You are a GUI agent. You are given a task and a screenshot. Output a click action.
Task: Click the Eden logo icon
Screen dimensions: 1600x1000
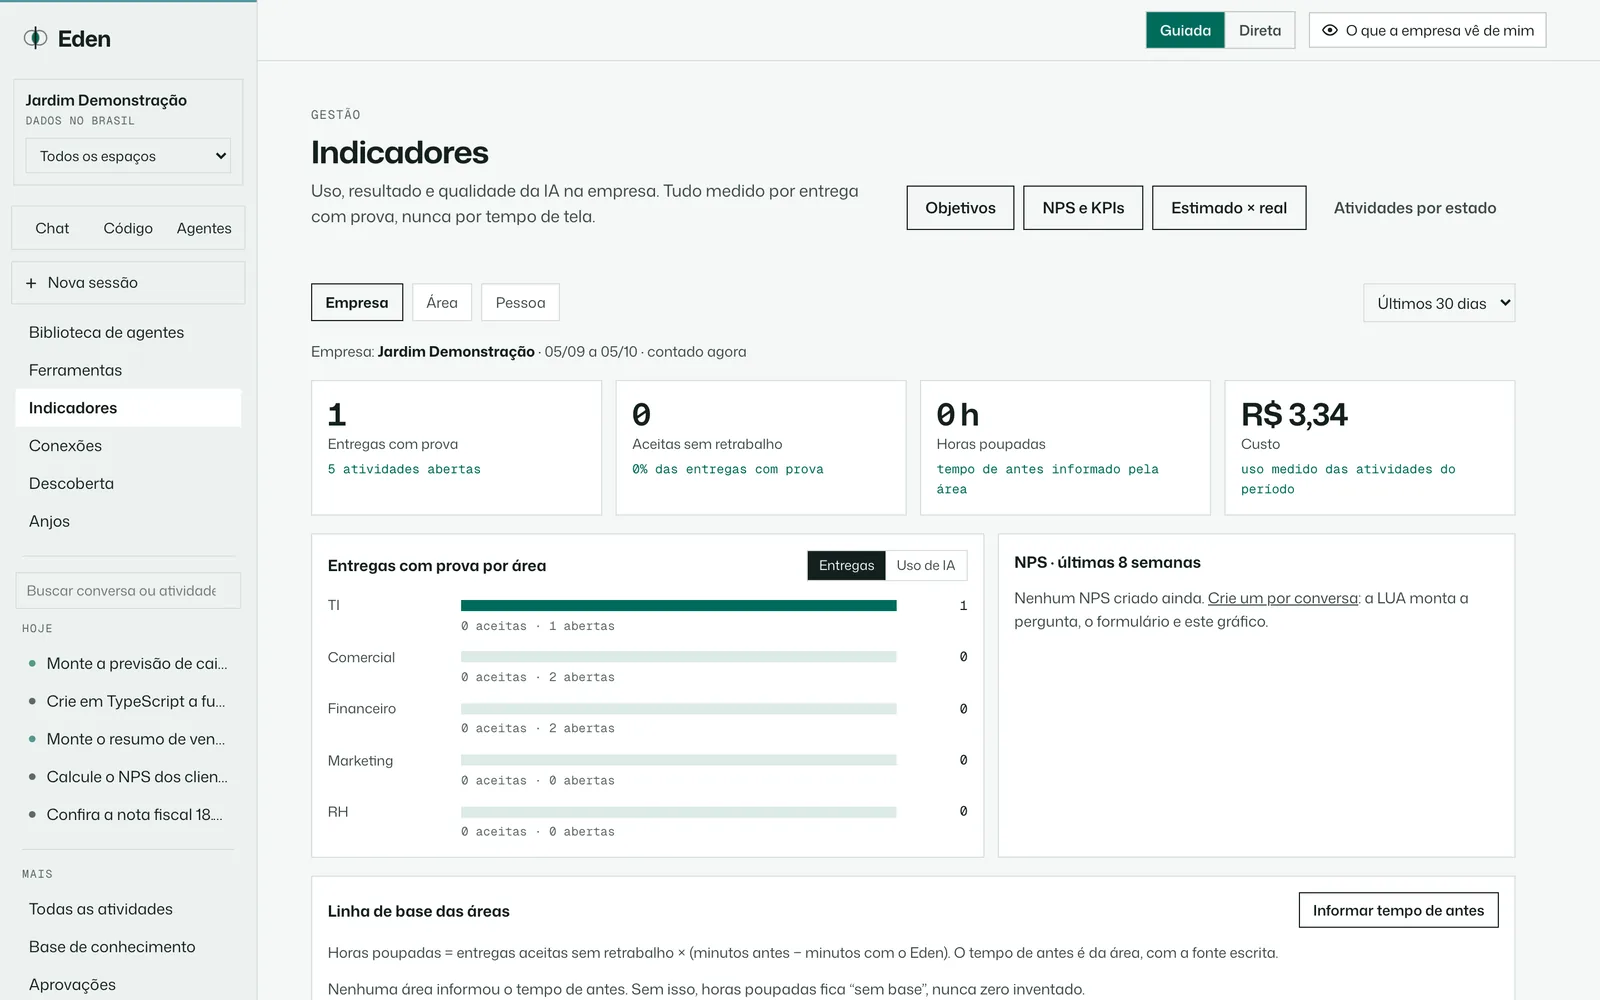click(36, 38)
